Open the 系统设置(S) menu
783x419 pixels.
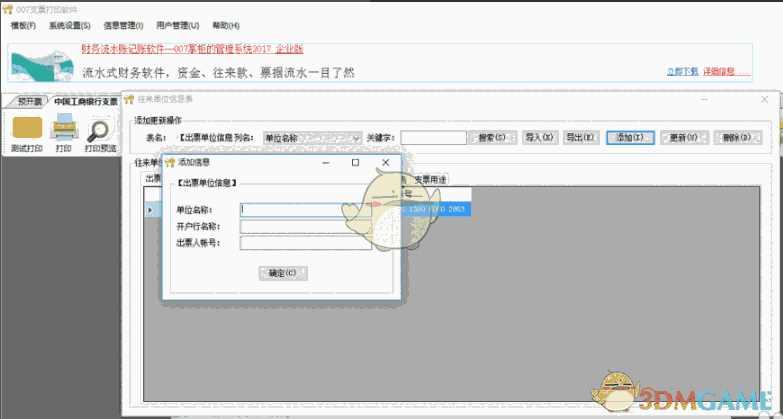pos(69,25)
